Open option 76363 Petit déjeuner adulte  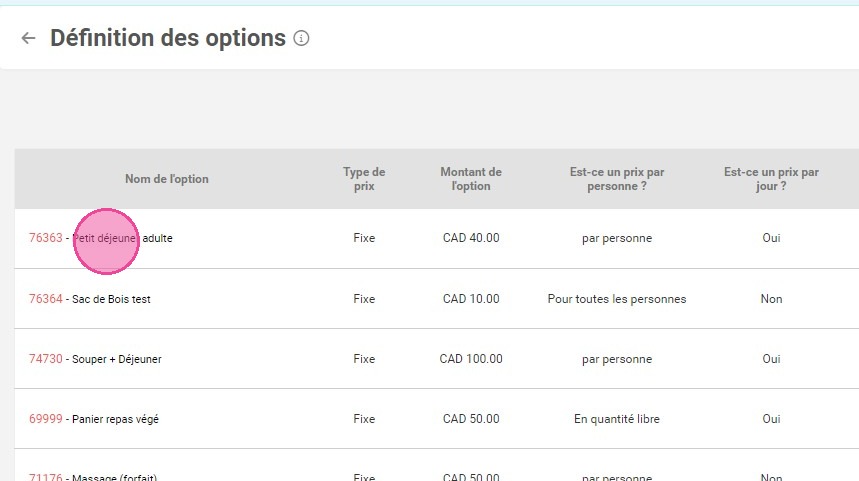click(101, 238)
